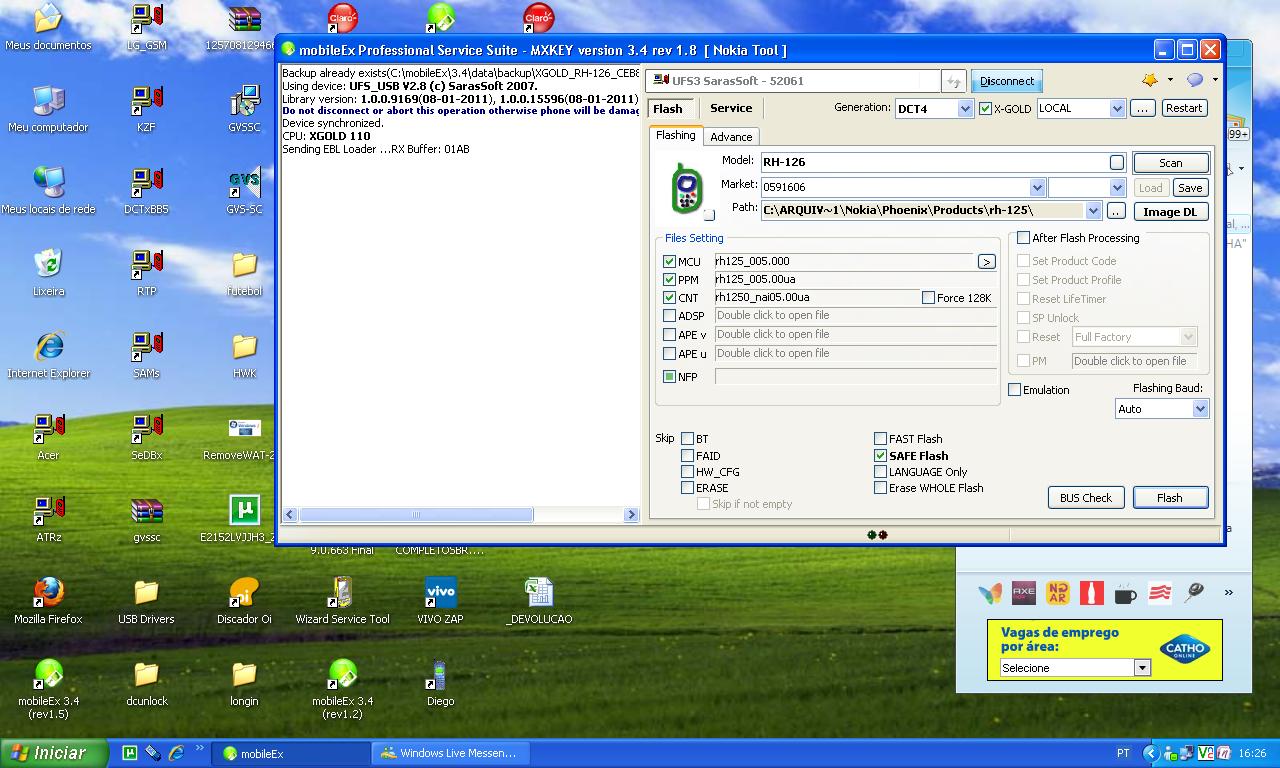Switch to the Service tab

[731, 108]
